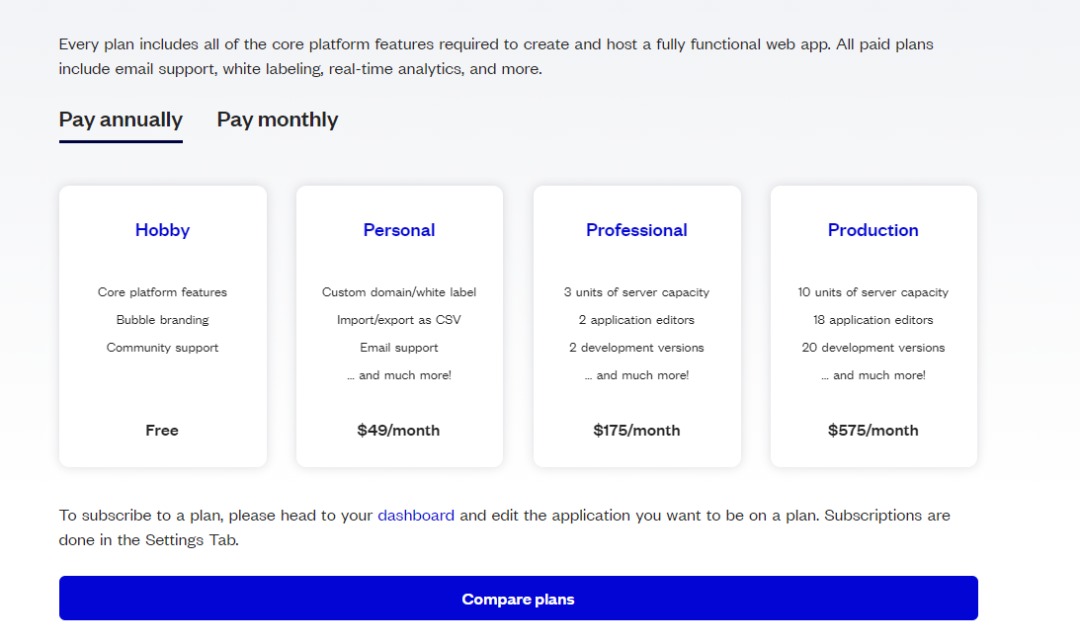Image resolution: width=1080 pixels, height=644 pixels.
Task: Click the Hobby plan Free price
Action: [162, 431]
